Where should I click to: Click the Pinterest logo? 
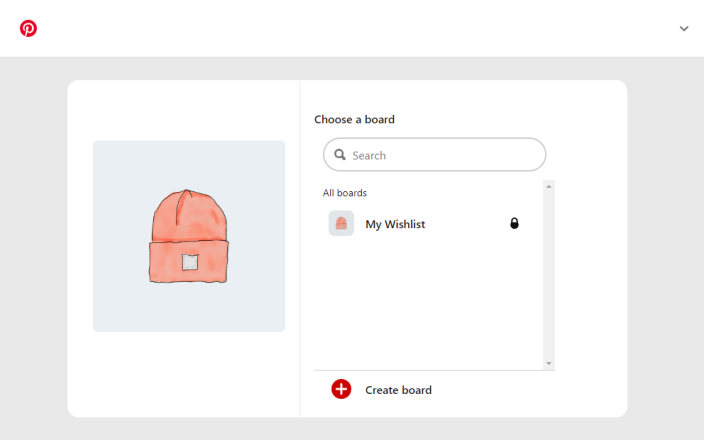click(x=28, y=28)
